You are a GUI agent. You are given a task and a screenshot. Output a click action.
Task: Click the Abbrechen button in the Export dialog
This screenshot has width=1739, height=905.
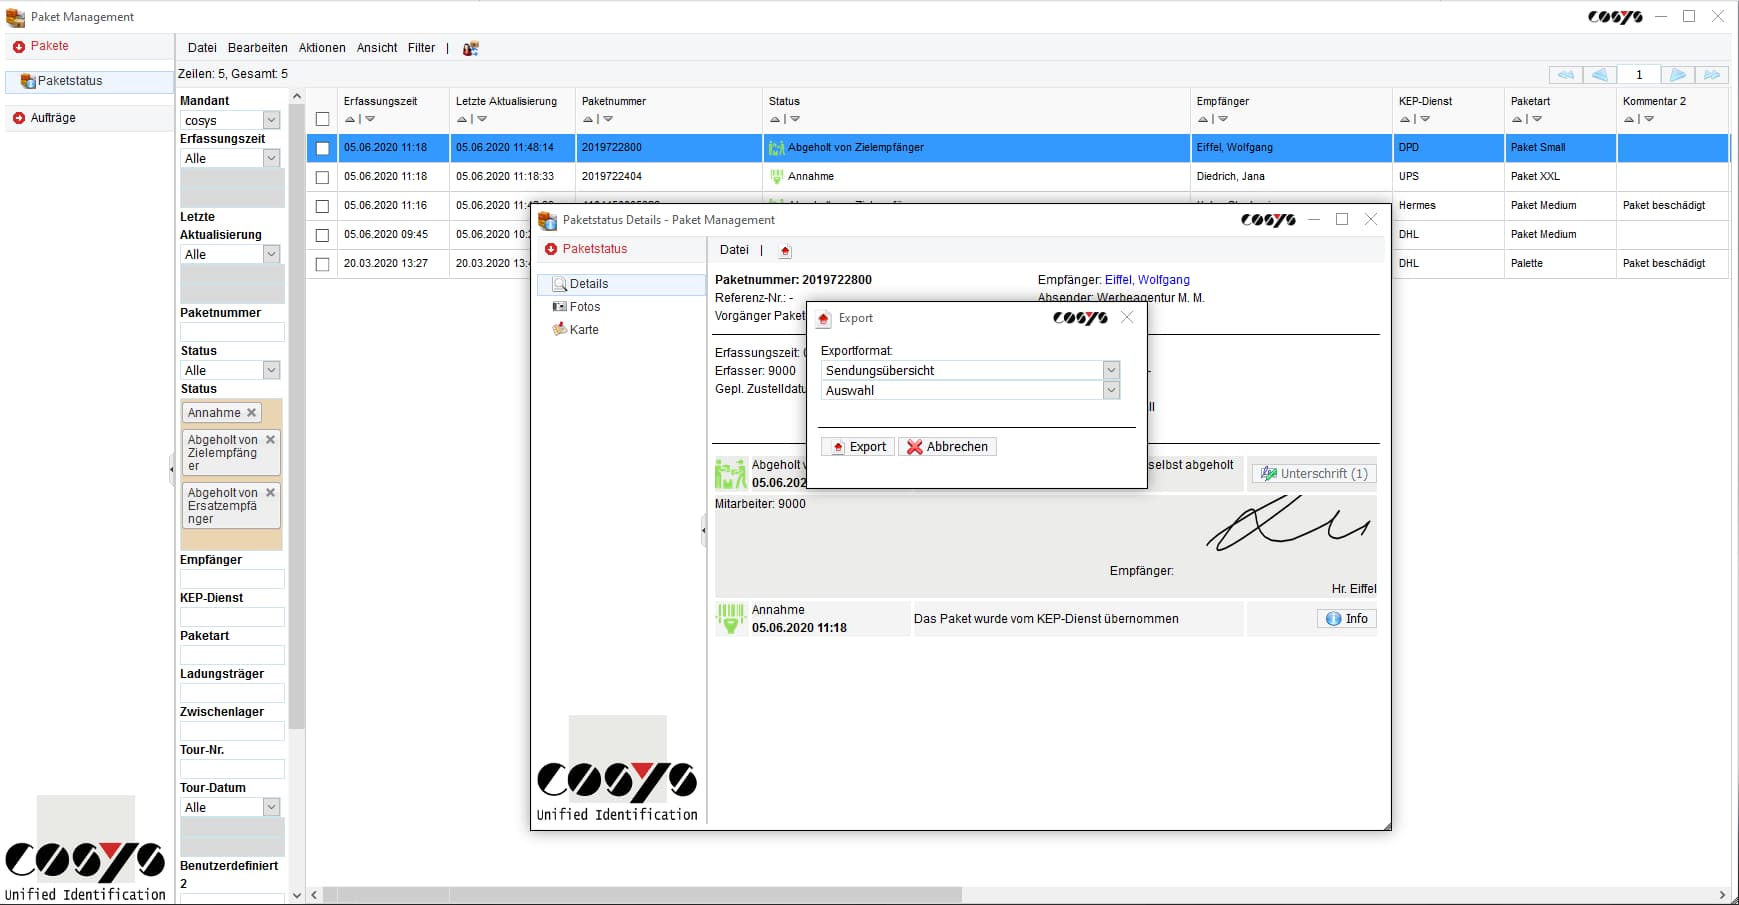[x=947, y=446]
